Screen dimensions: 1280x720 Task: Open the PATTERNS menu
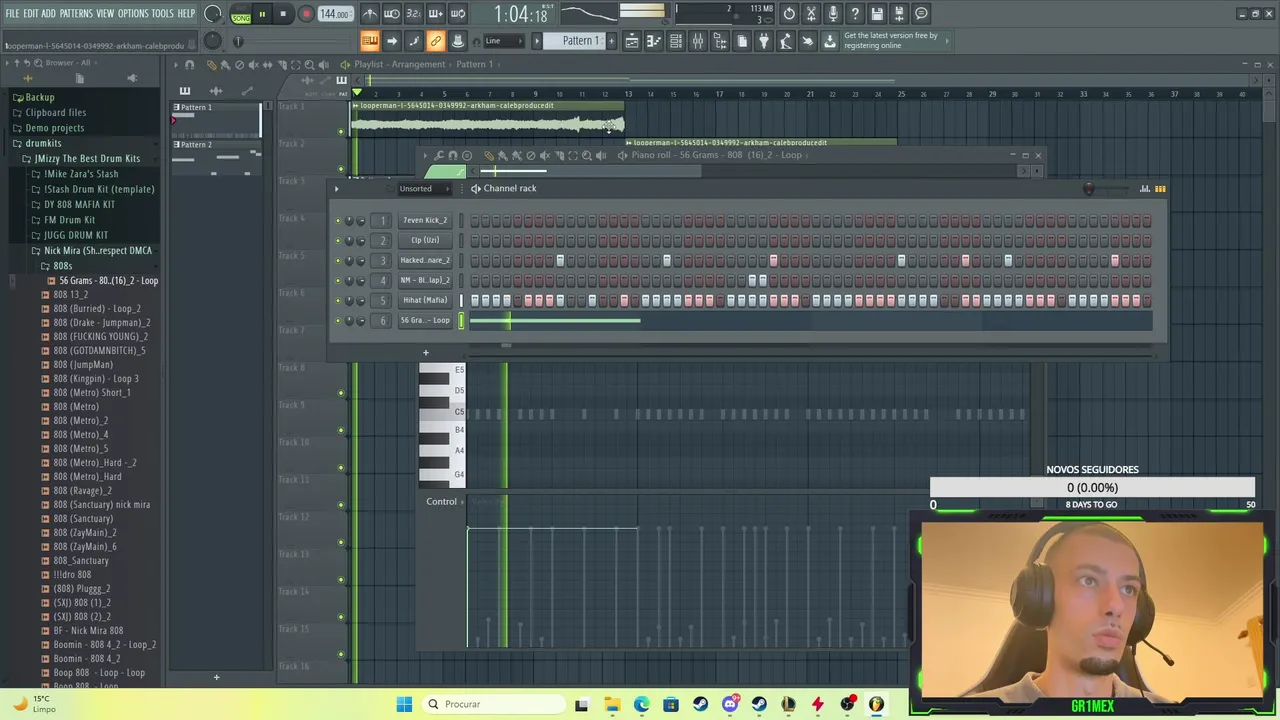pos(76,13)
